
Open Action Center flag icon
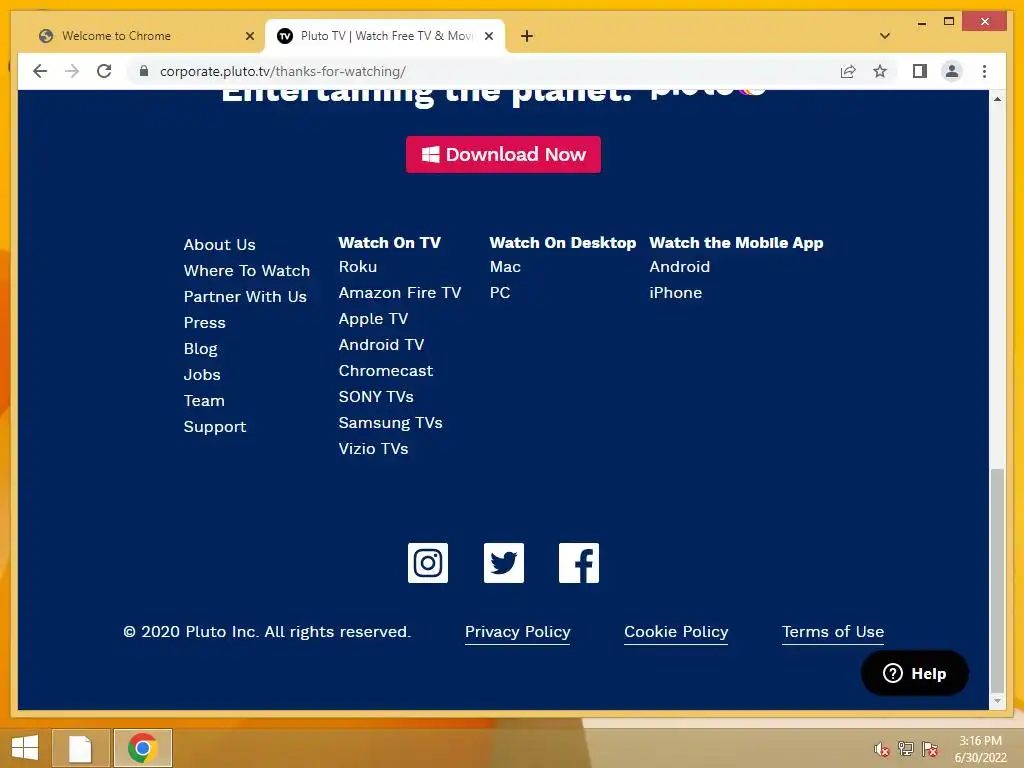(x=930, y=749)
